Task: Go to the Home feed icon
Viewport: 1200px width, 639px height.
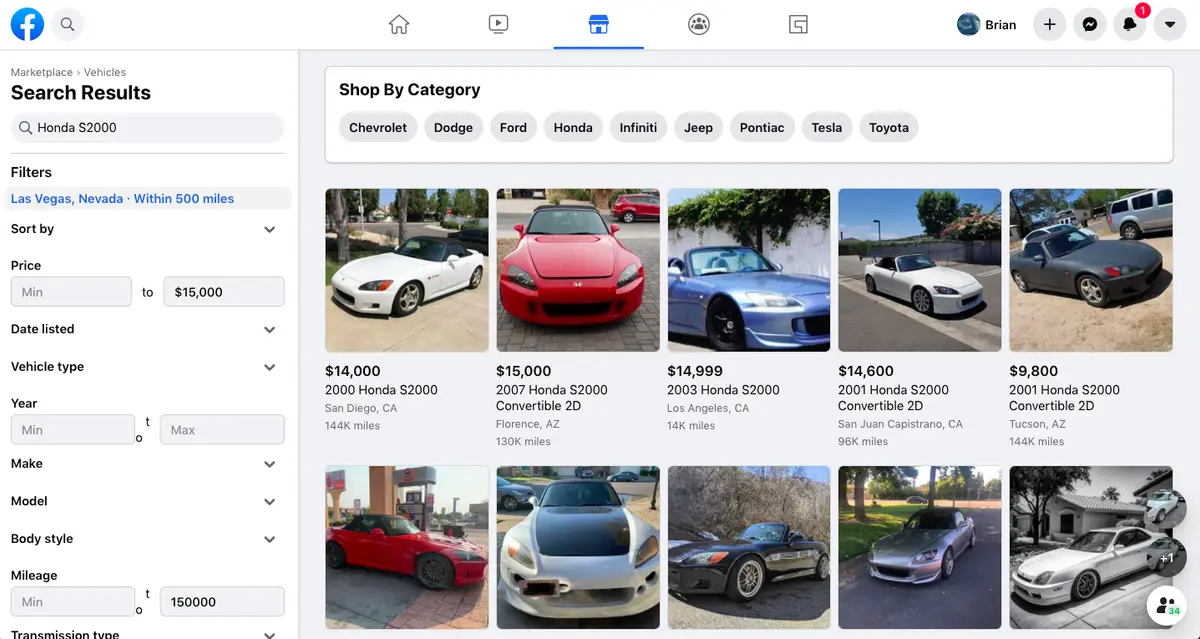Action: (398, 23)
